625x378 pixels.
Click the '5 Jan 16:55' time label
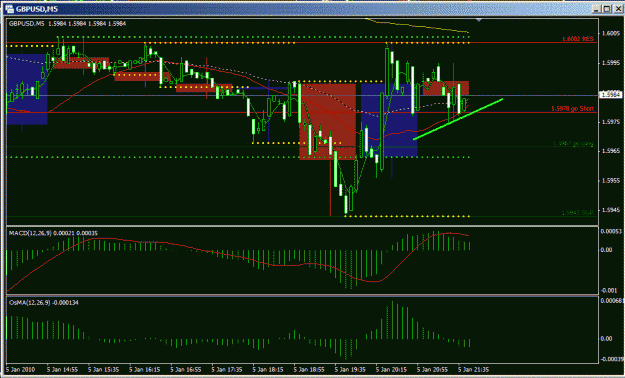click(x=185, y=370)
